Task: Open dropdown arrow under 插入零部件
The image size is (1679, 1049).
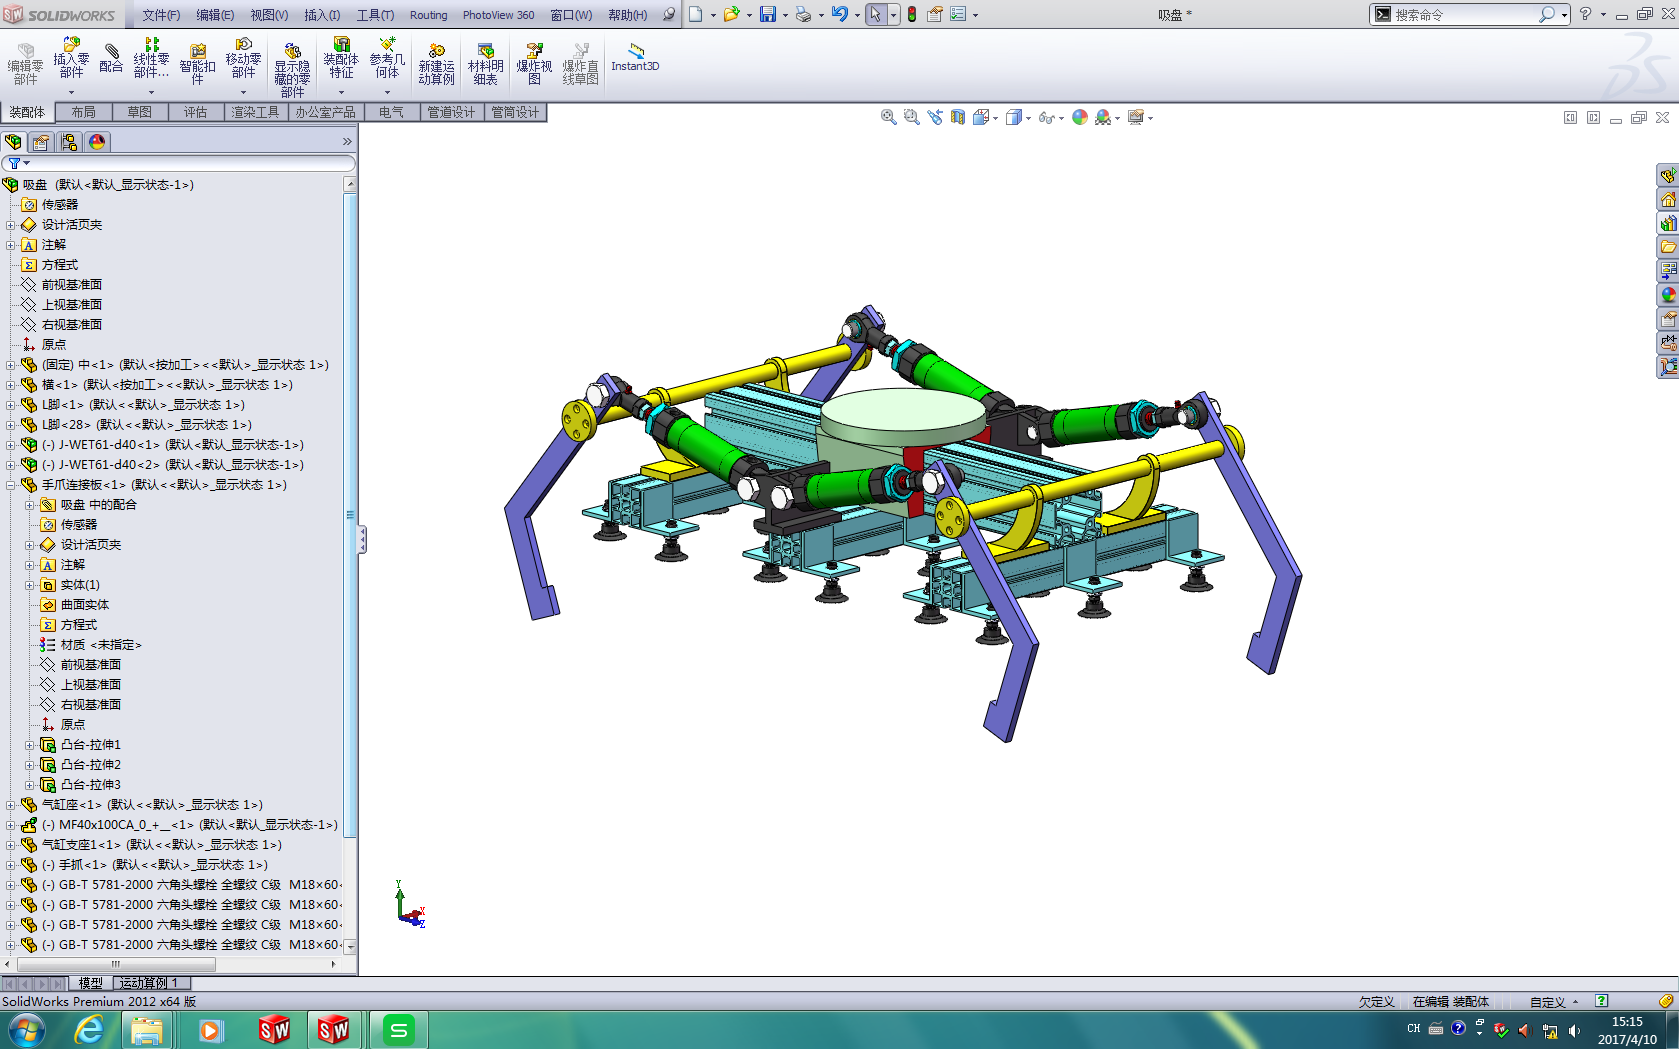Action: pyautogui.click(x=71, y=92)
